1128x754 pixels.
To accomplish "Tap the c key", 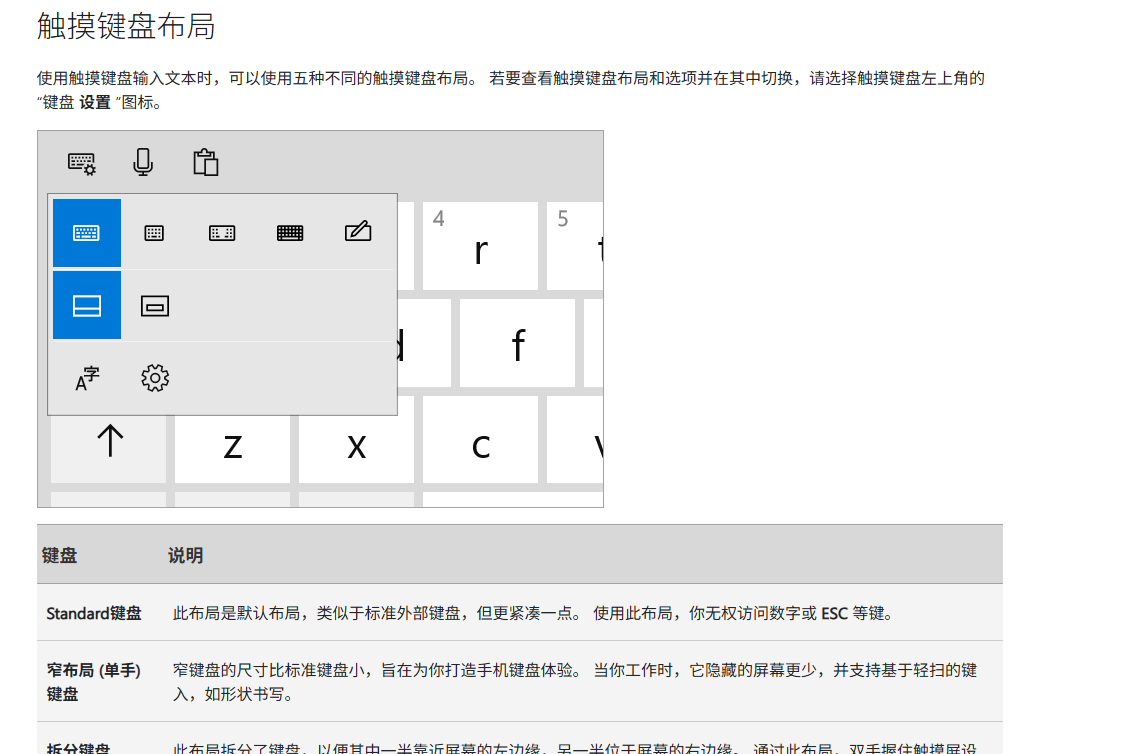I will 480,440.
